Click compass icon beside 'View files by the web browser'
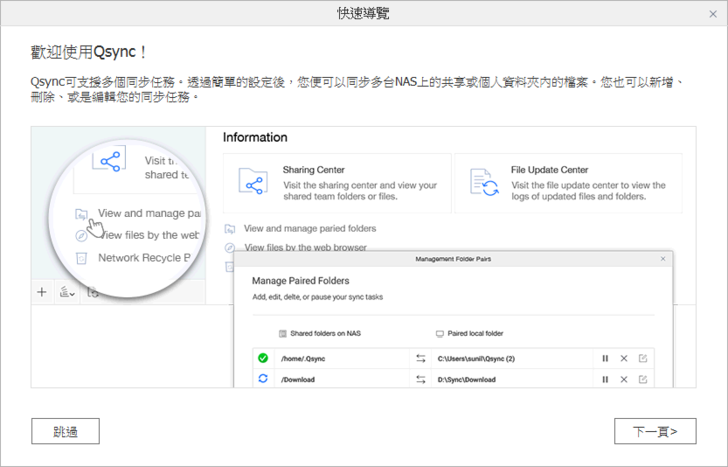This screenshot has height=467, width=728. pos(230,248)
